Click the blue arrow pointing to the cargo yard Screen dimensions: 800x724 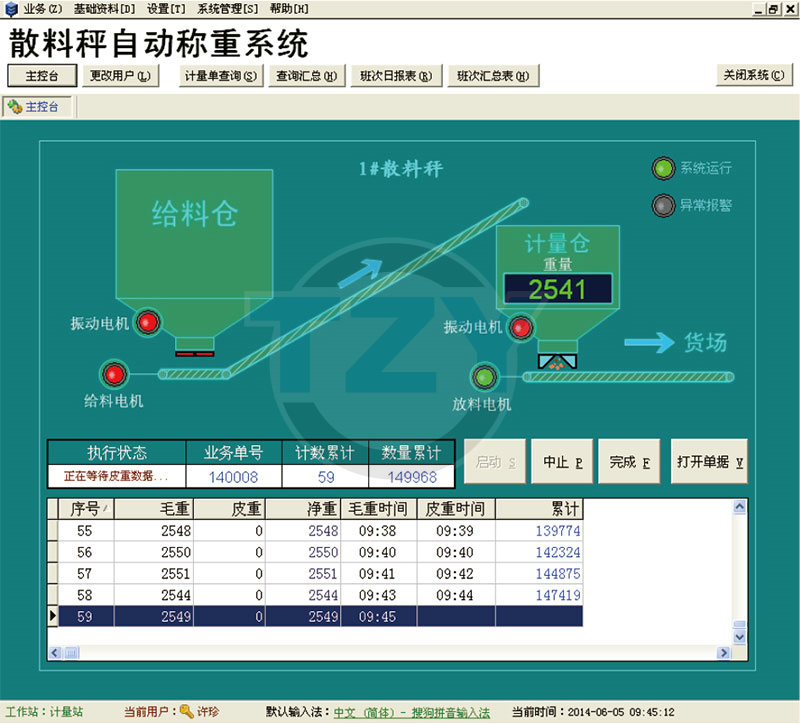coord(649,343)
